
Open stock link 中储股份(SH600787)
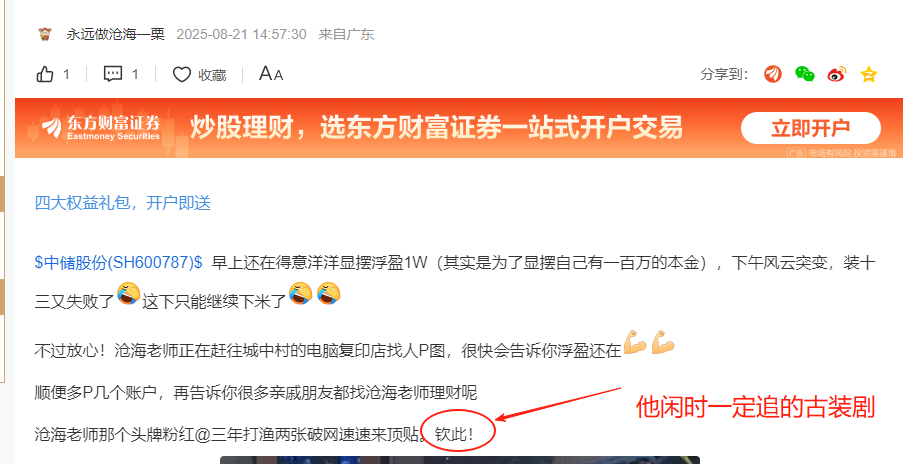point(119,263)
